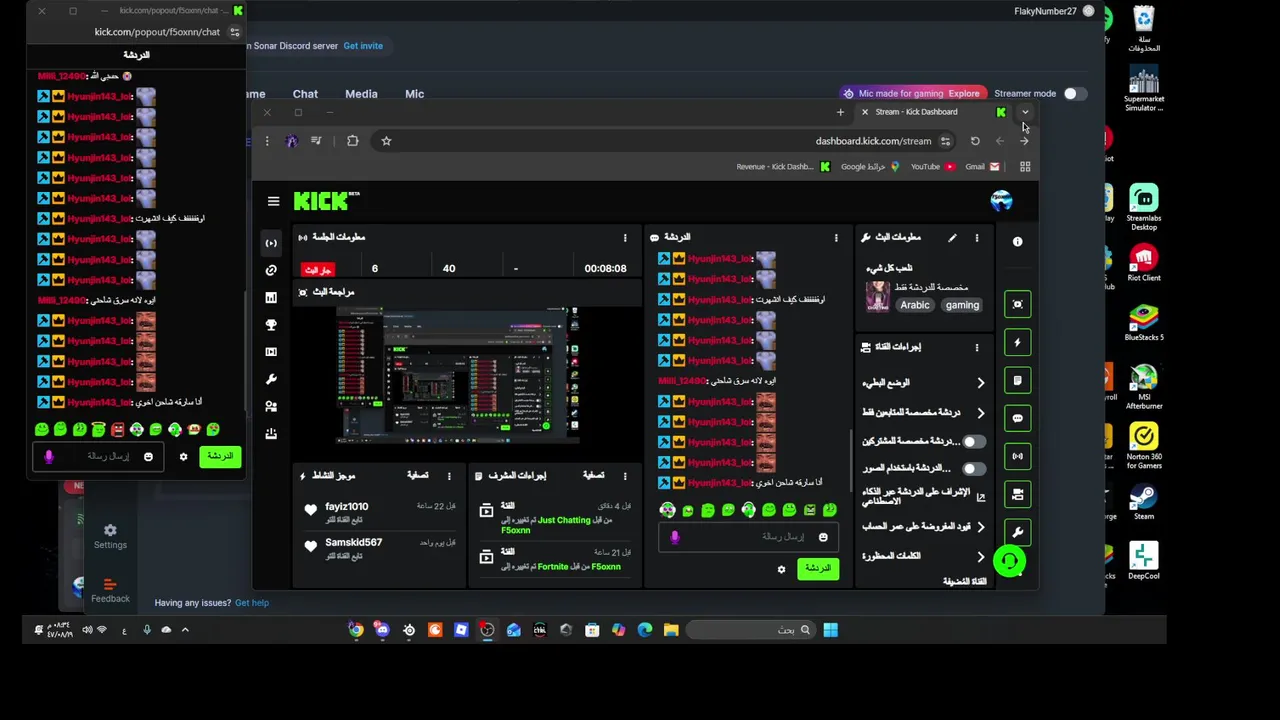
Task: Select the Stream - Kick Dashboard browser tab
Action: pyautogui.click(x=933, y=112)
